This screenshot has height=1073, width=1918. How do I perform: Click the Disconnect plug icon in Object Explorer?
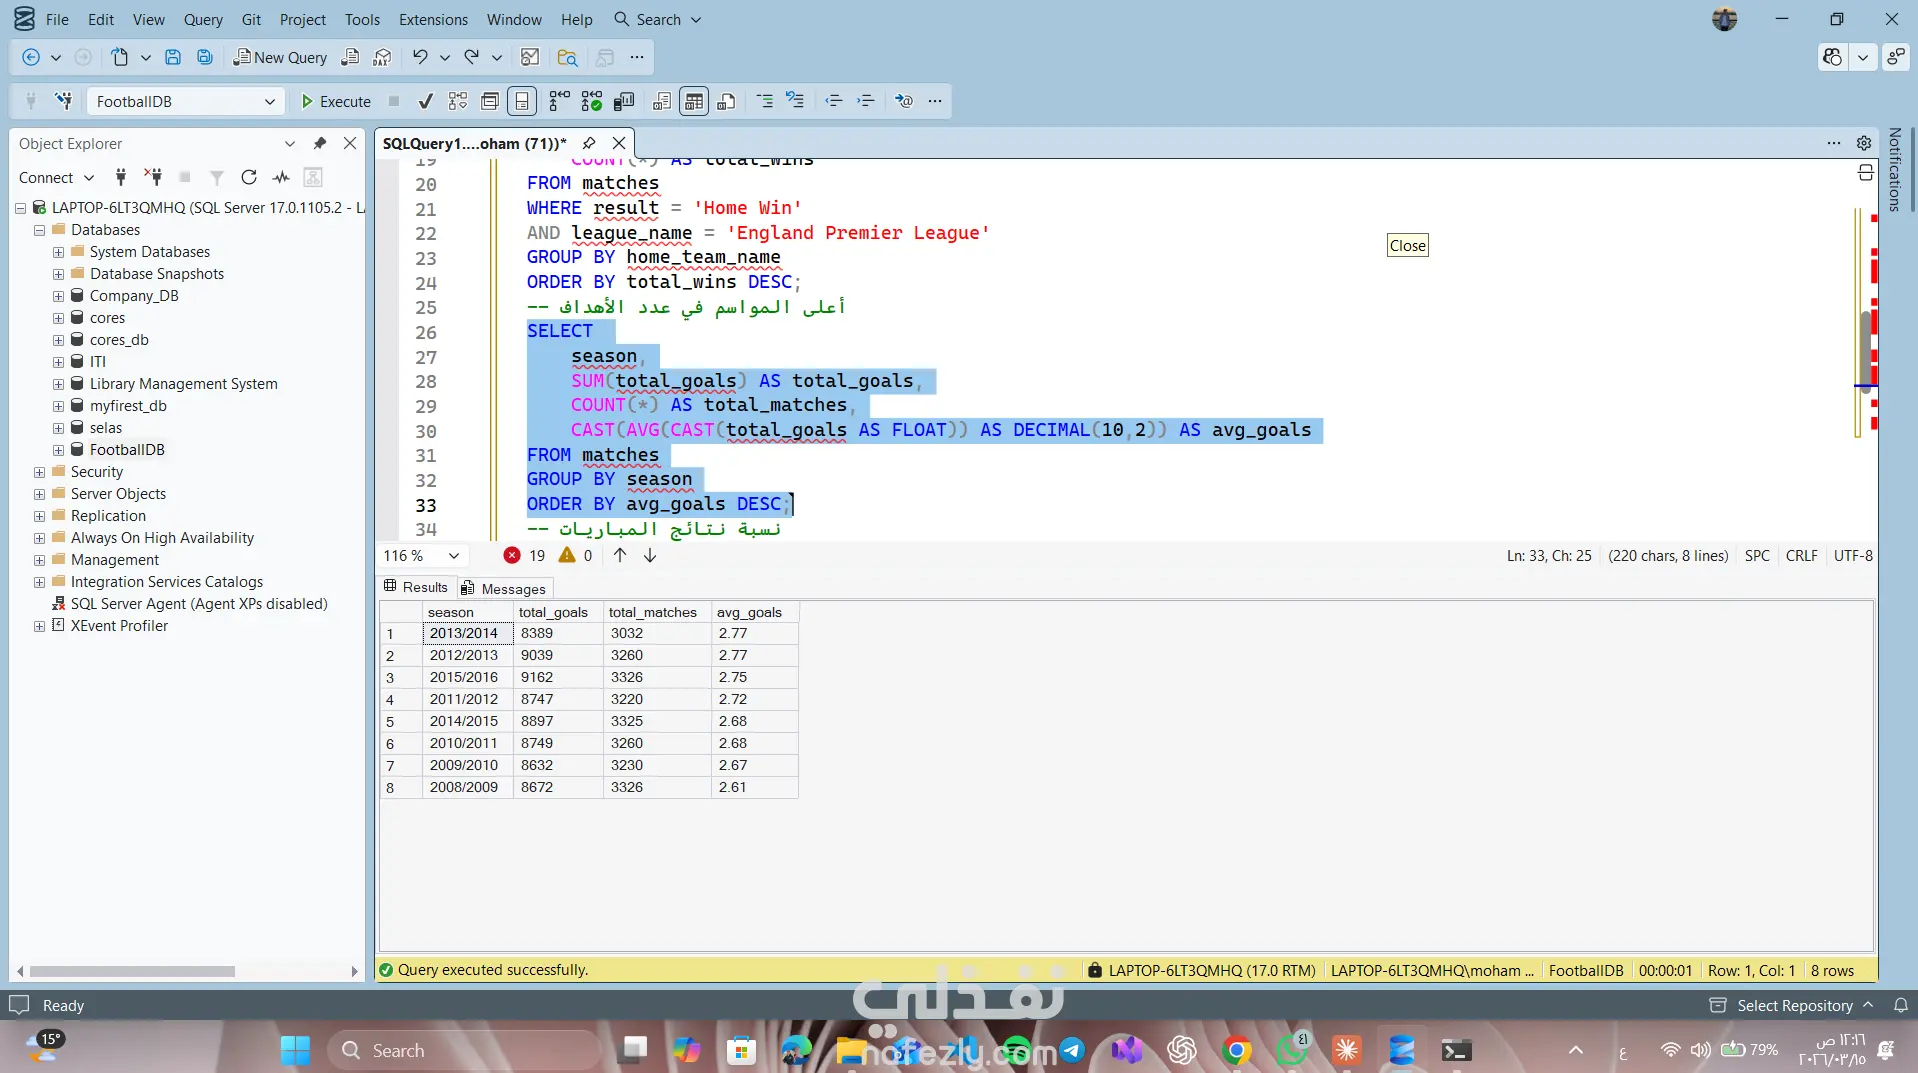(x=153, y=177)
